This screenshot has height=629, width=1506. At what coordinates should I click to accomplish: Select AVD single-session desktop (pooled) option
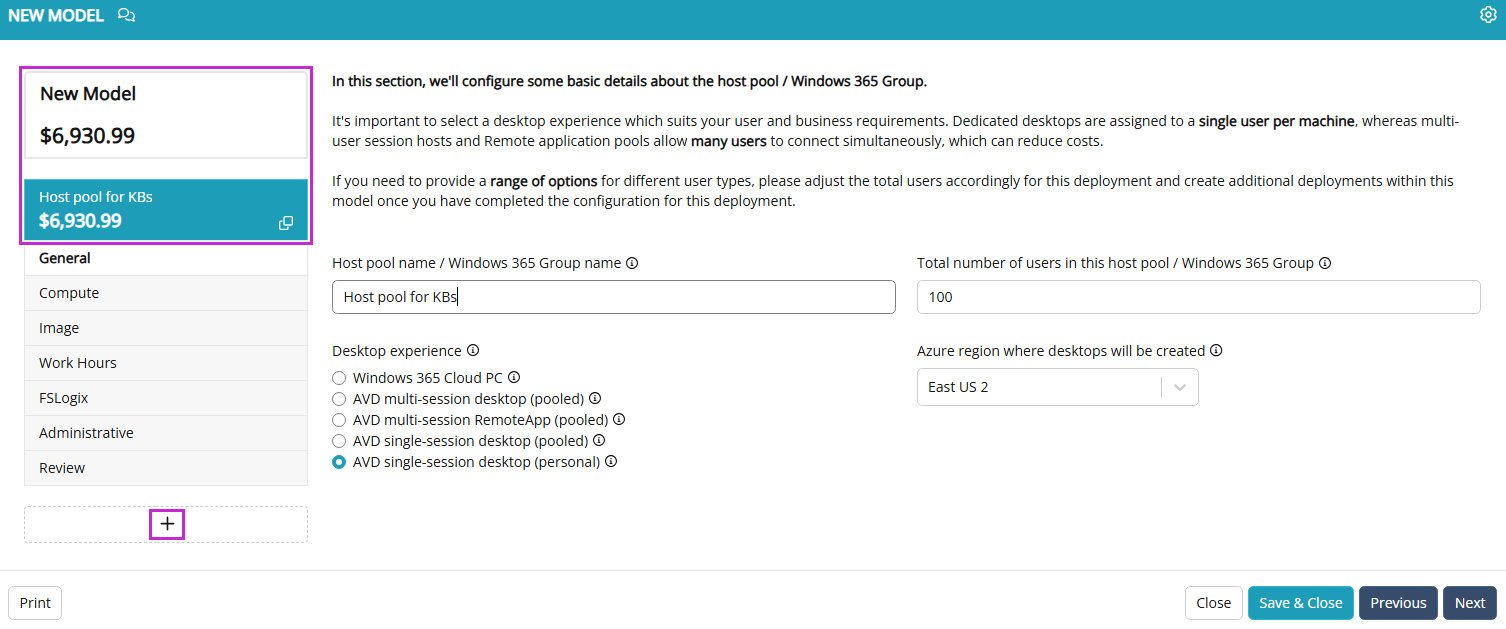pos(339,441)
